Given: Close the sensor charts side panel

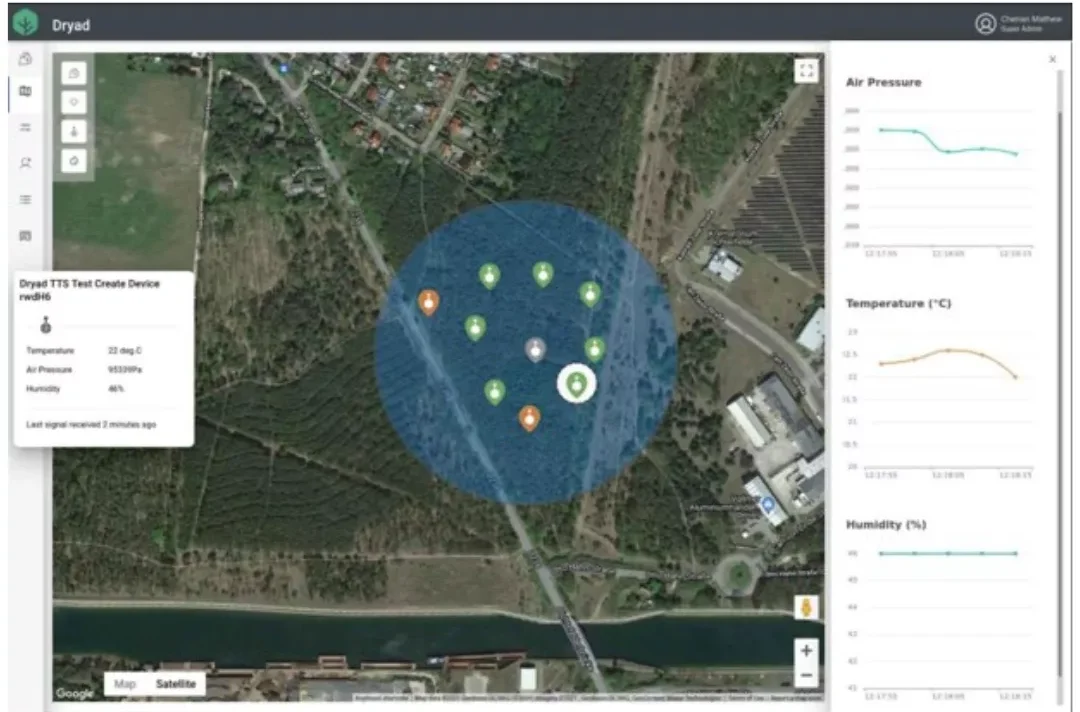Looking at the screenshot, I should point(1052,60).
